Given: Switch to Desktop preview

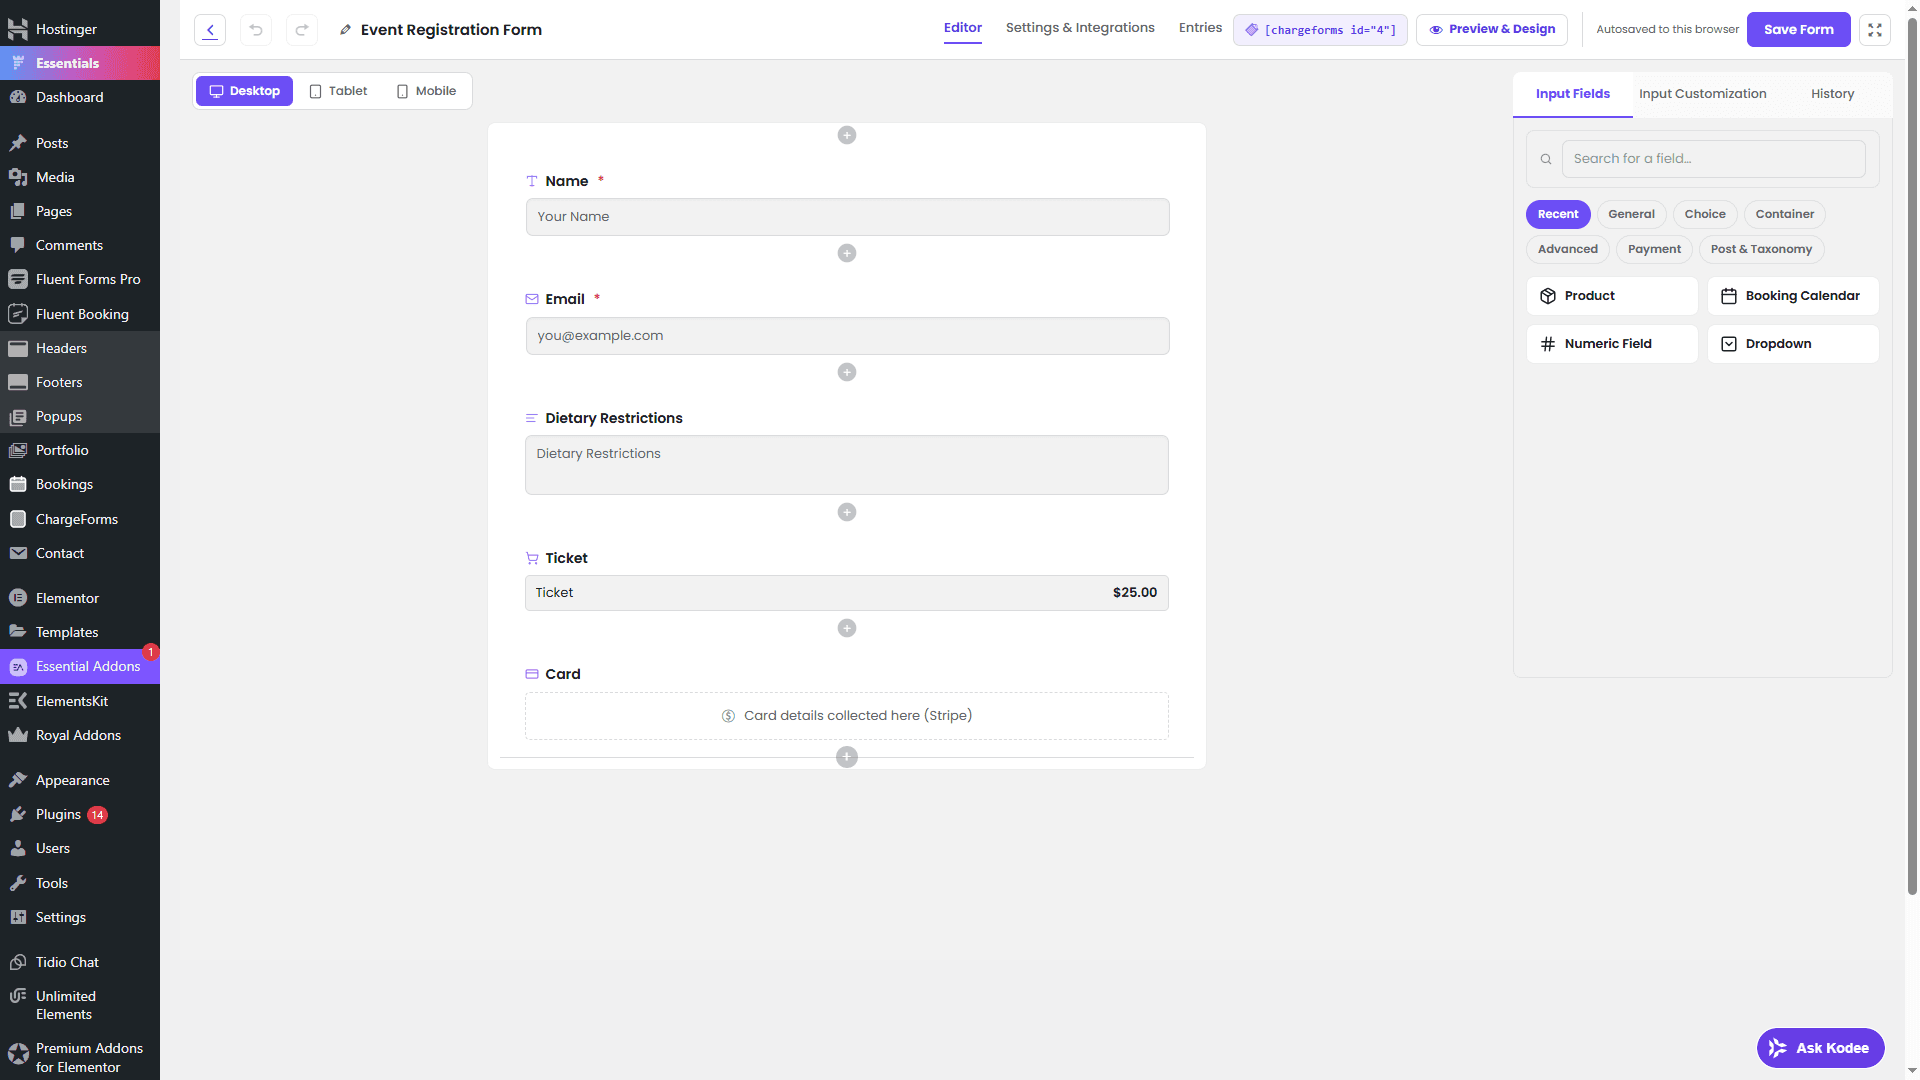Looking at the screenshot, I should [x=244, y=91].
